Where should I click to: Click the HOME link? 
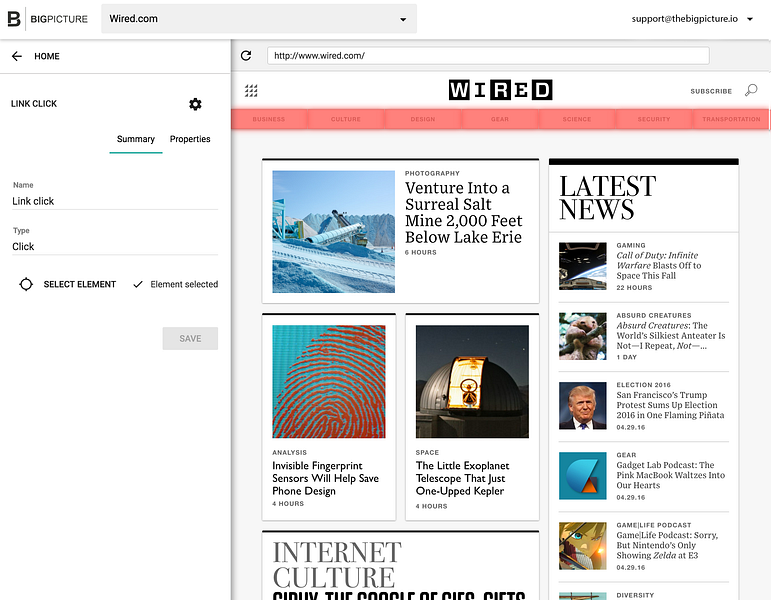(47, 56)
